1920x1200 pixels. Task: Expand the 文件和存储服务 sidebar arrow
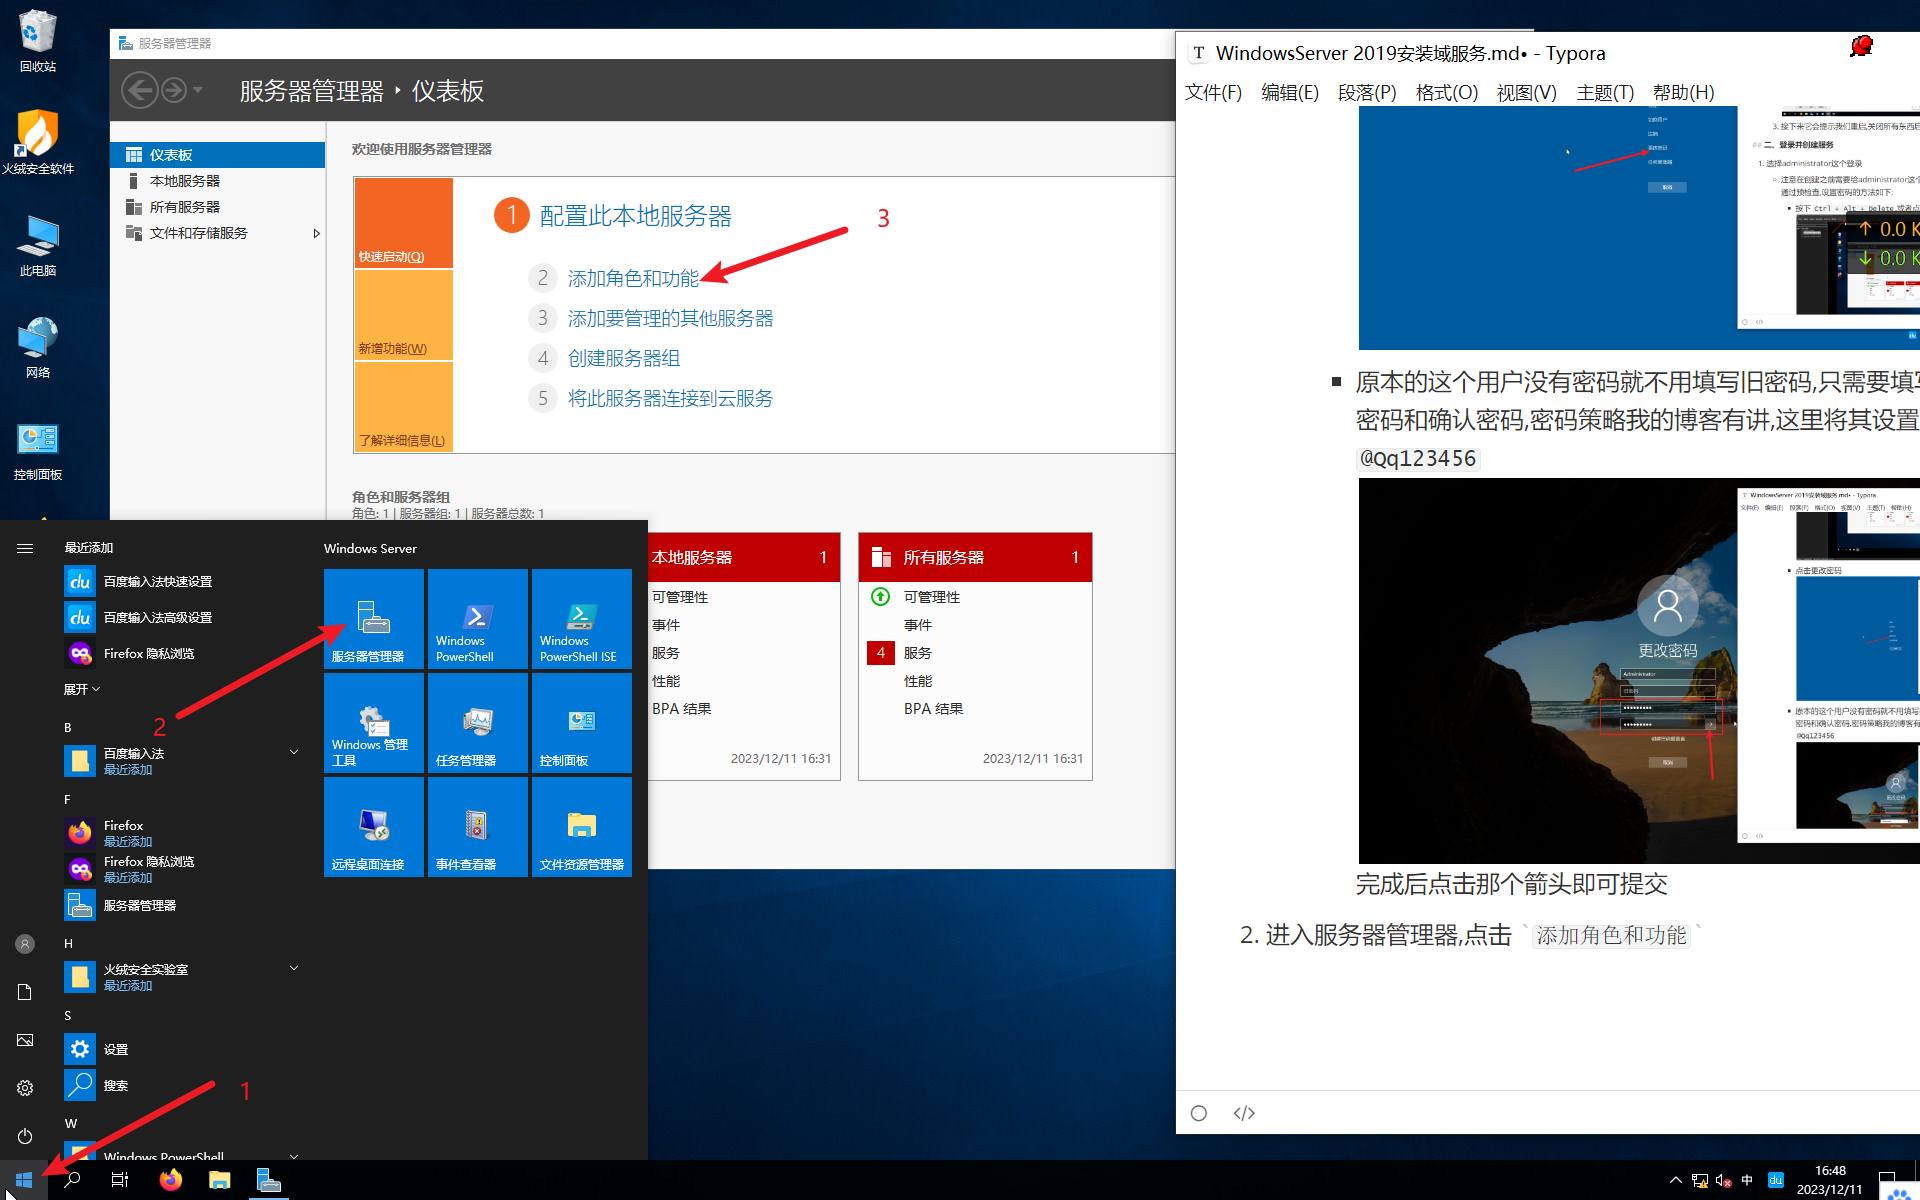pyautogui.click(x=316, y=233)
